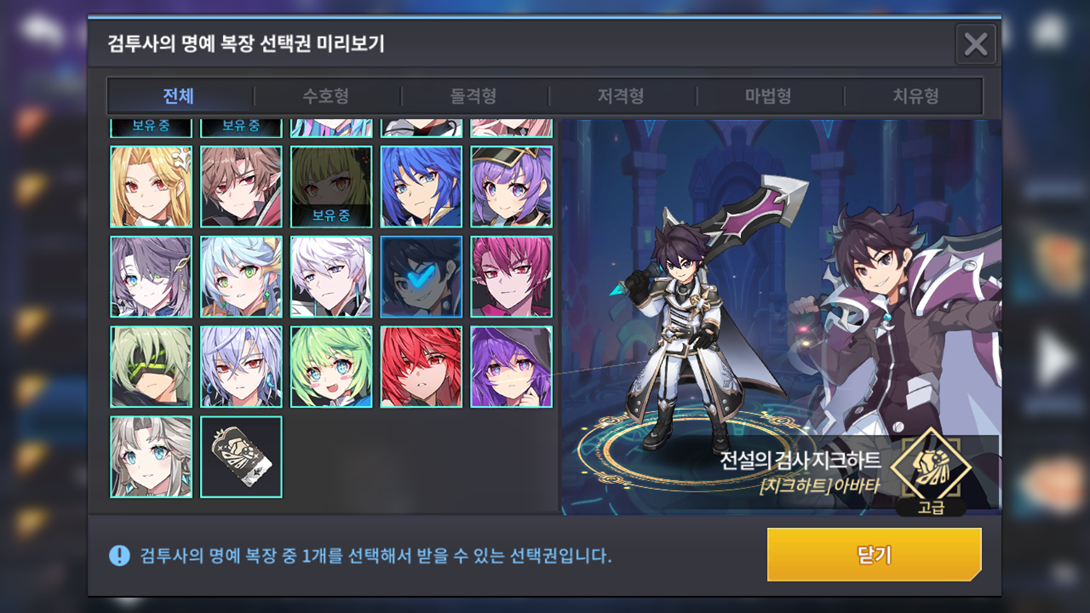Close the preview dialog with X

[975, 44]
